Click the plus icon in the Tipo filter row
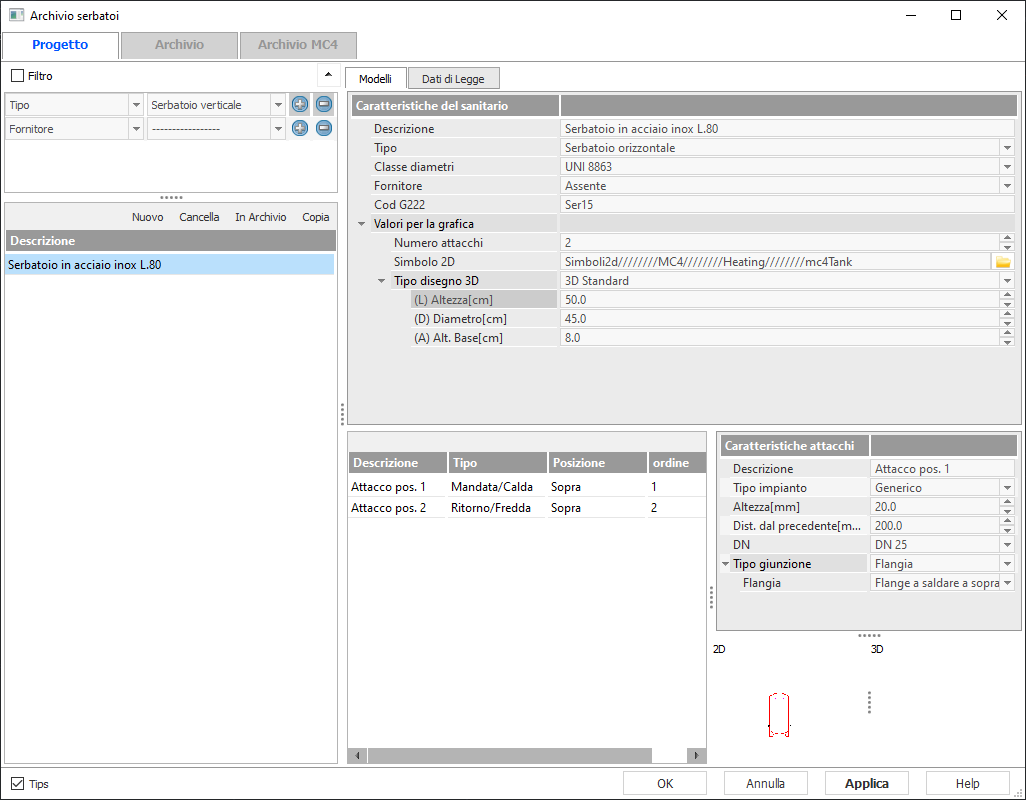 point(299,105)
